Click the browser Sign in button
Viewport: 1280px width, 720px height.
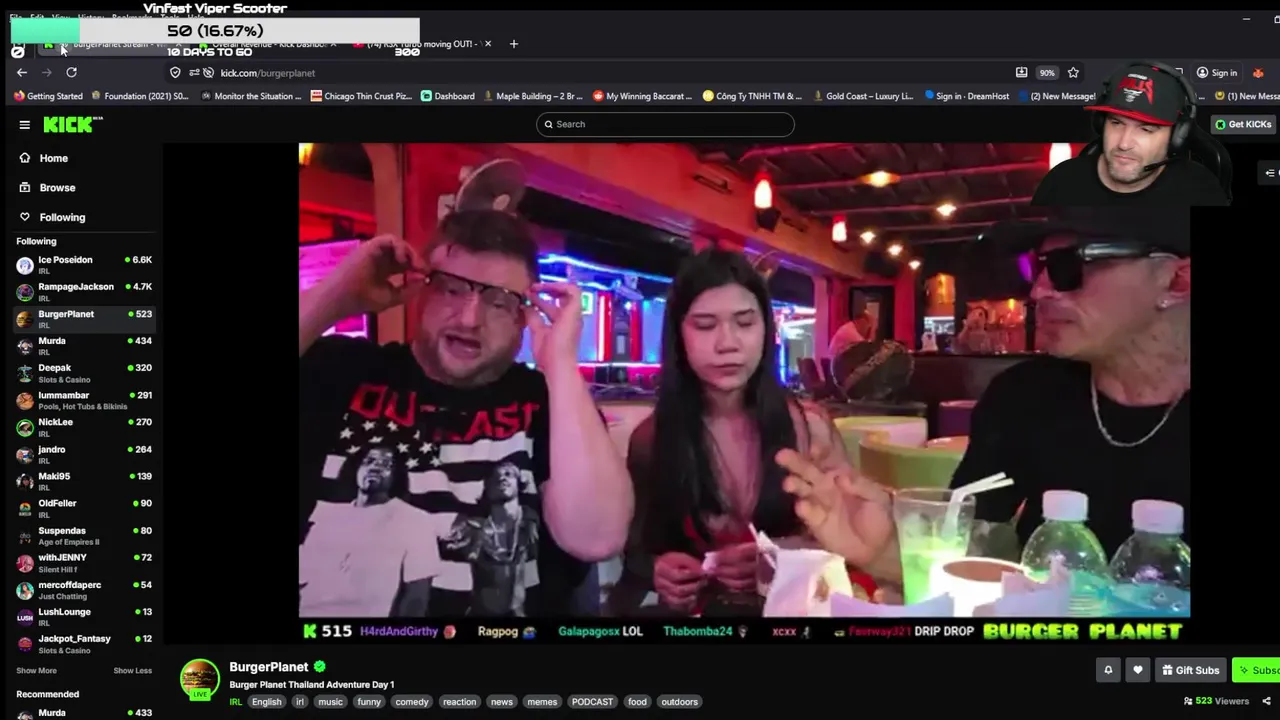click(x=1218, y=73)
